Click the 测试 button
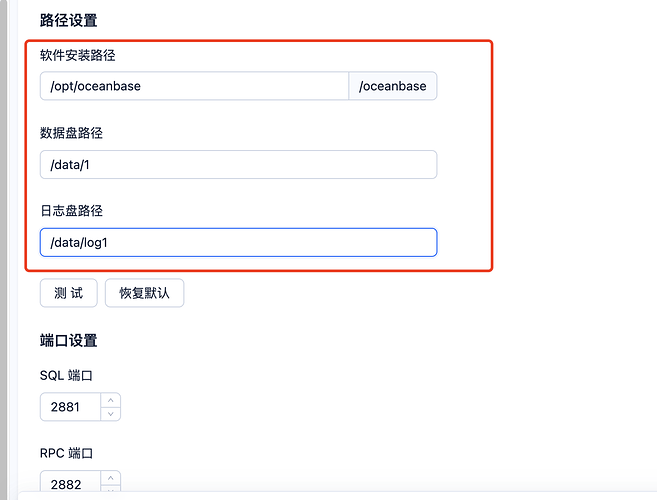657x500 pixels. click(69, 293)
